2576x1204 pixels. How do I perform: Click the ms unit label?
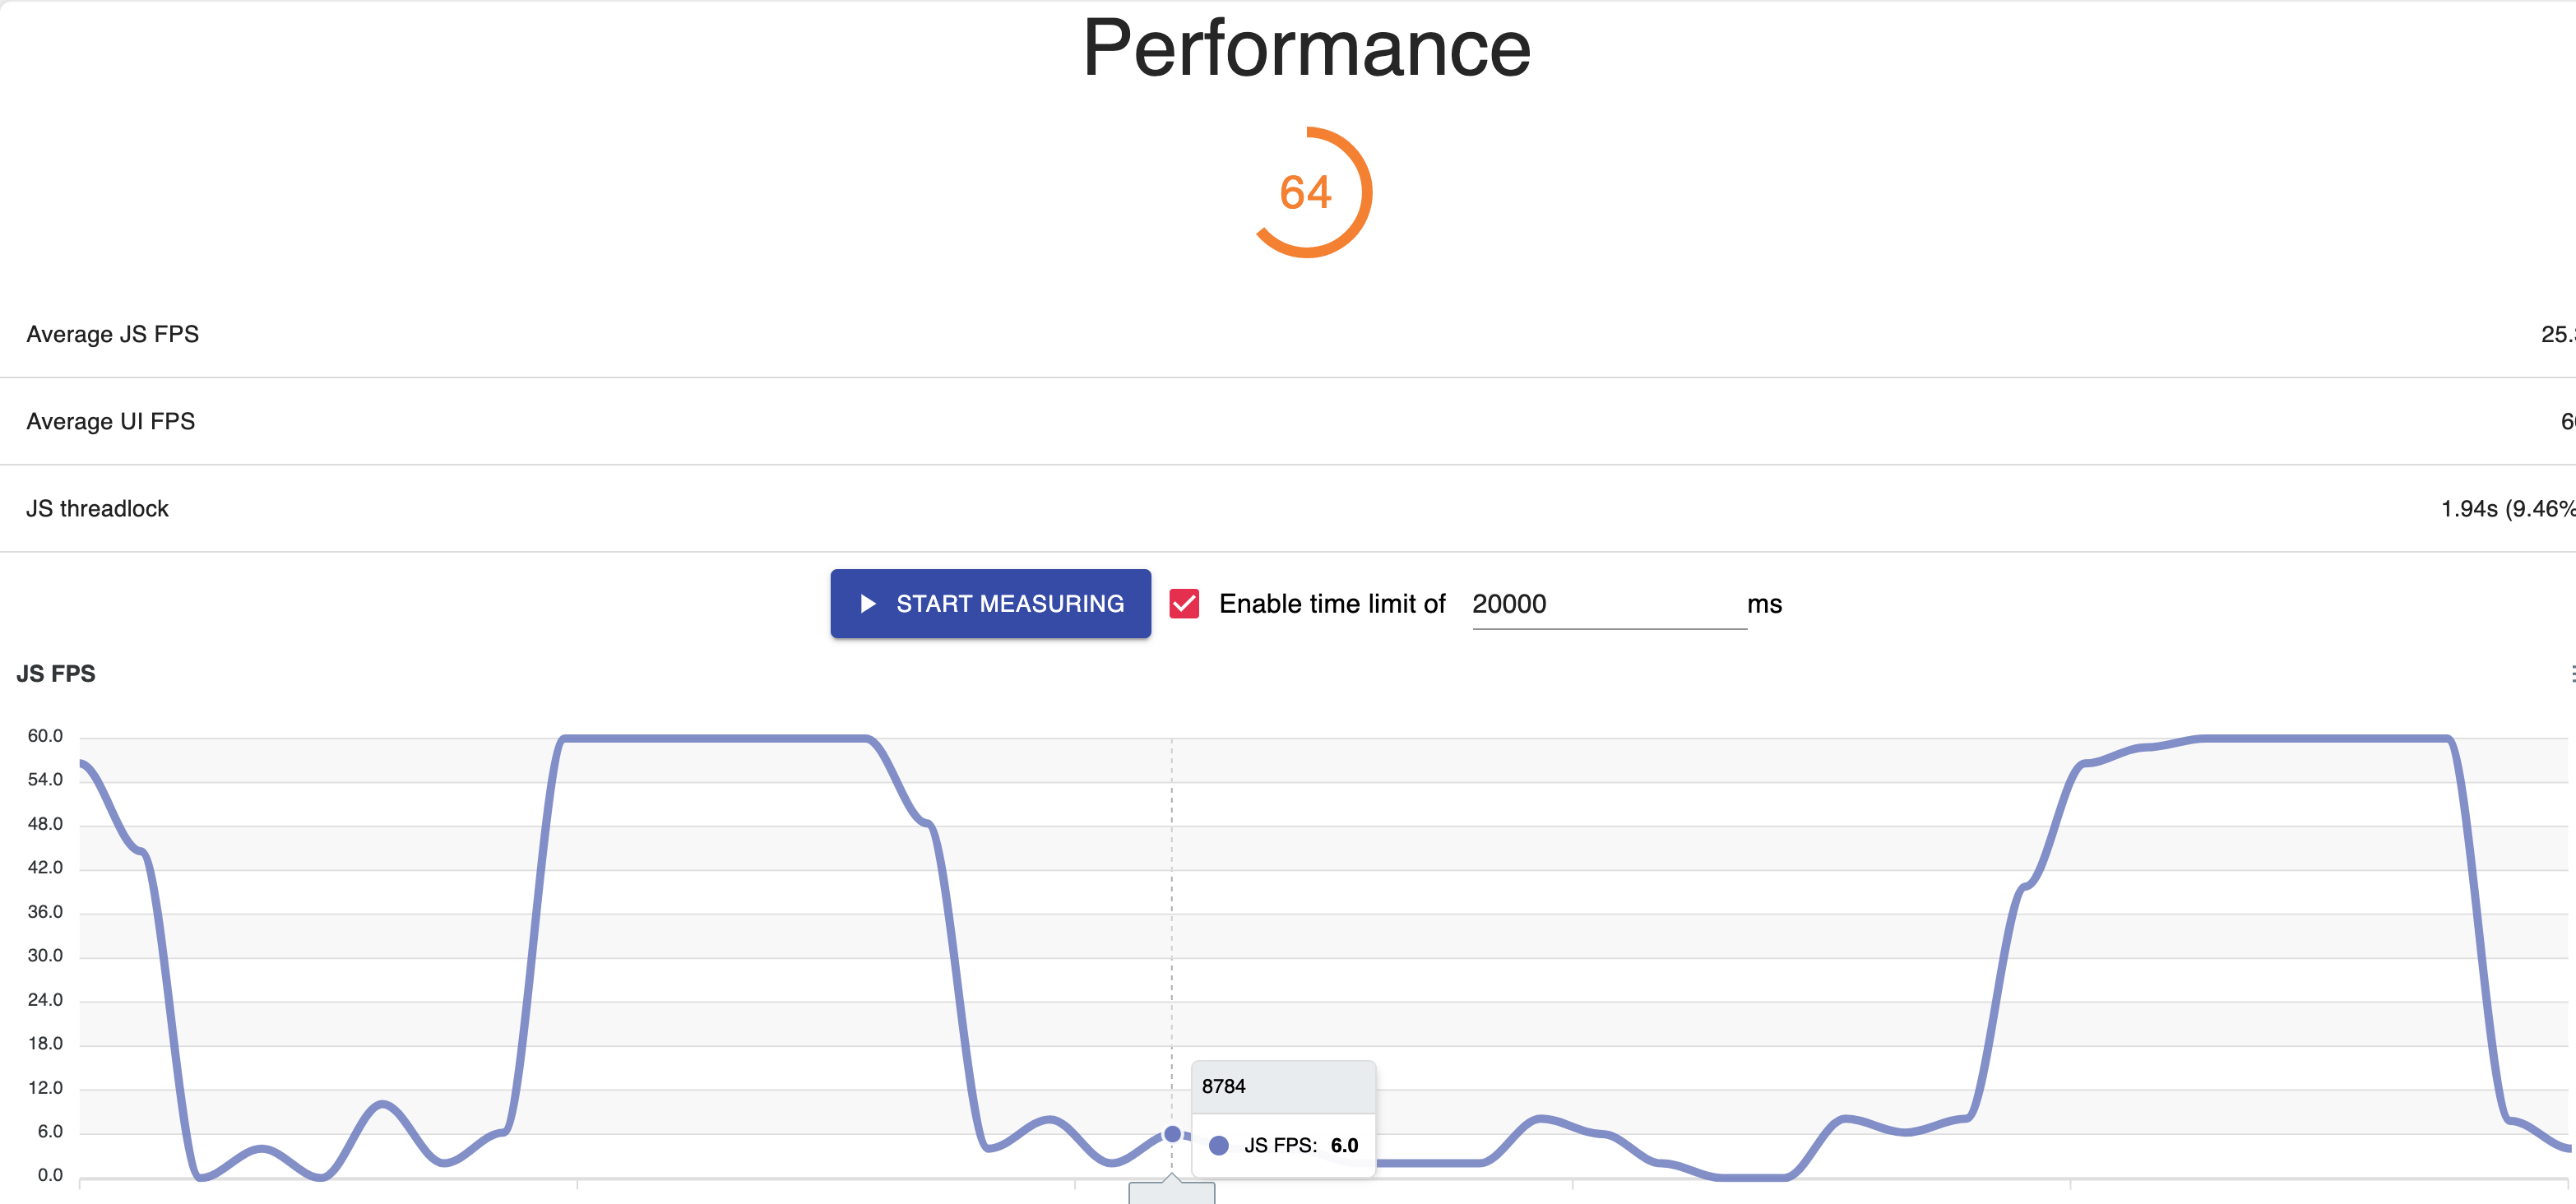[x=1764, y=604]
